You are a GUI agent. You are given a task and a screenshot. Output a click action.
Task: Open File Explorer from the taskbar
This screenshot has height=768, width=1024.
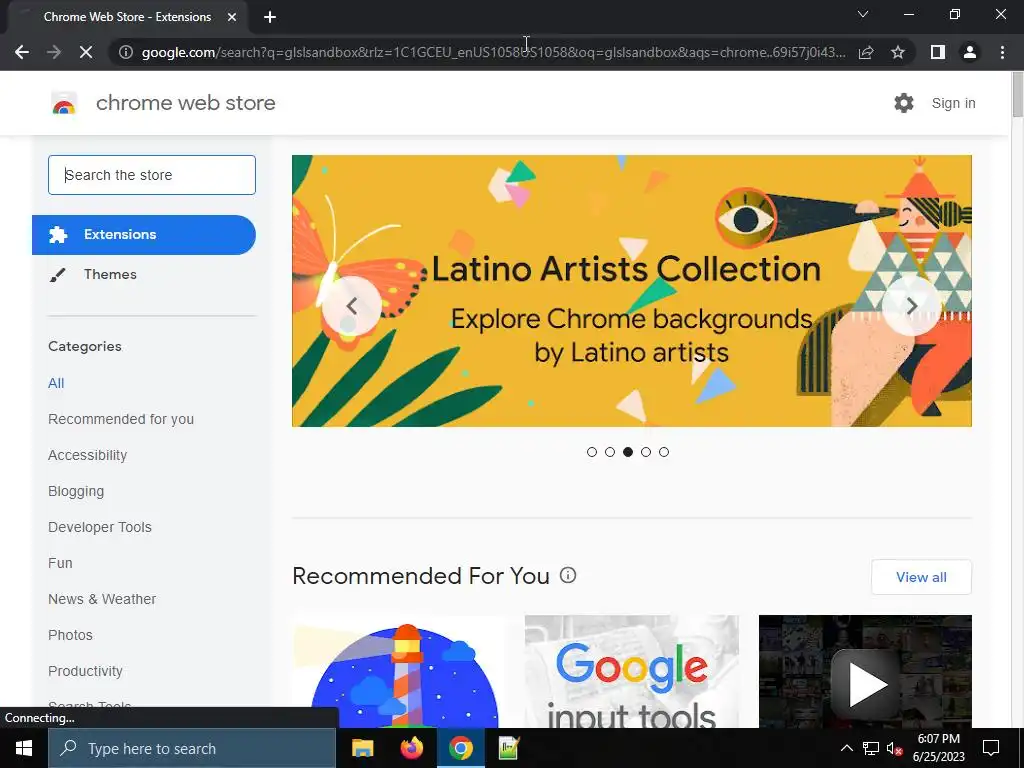(362, 748)
